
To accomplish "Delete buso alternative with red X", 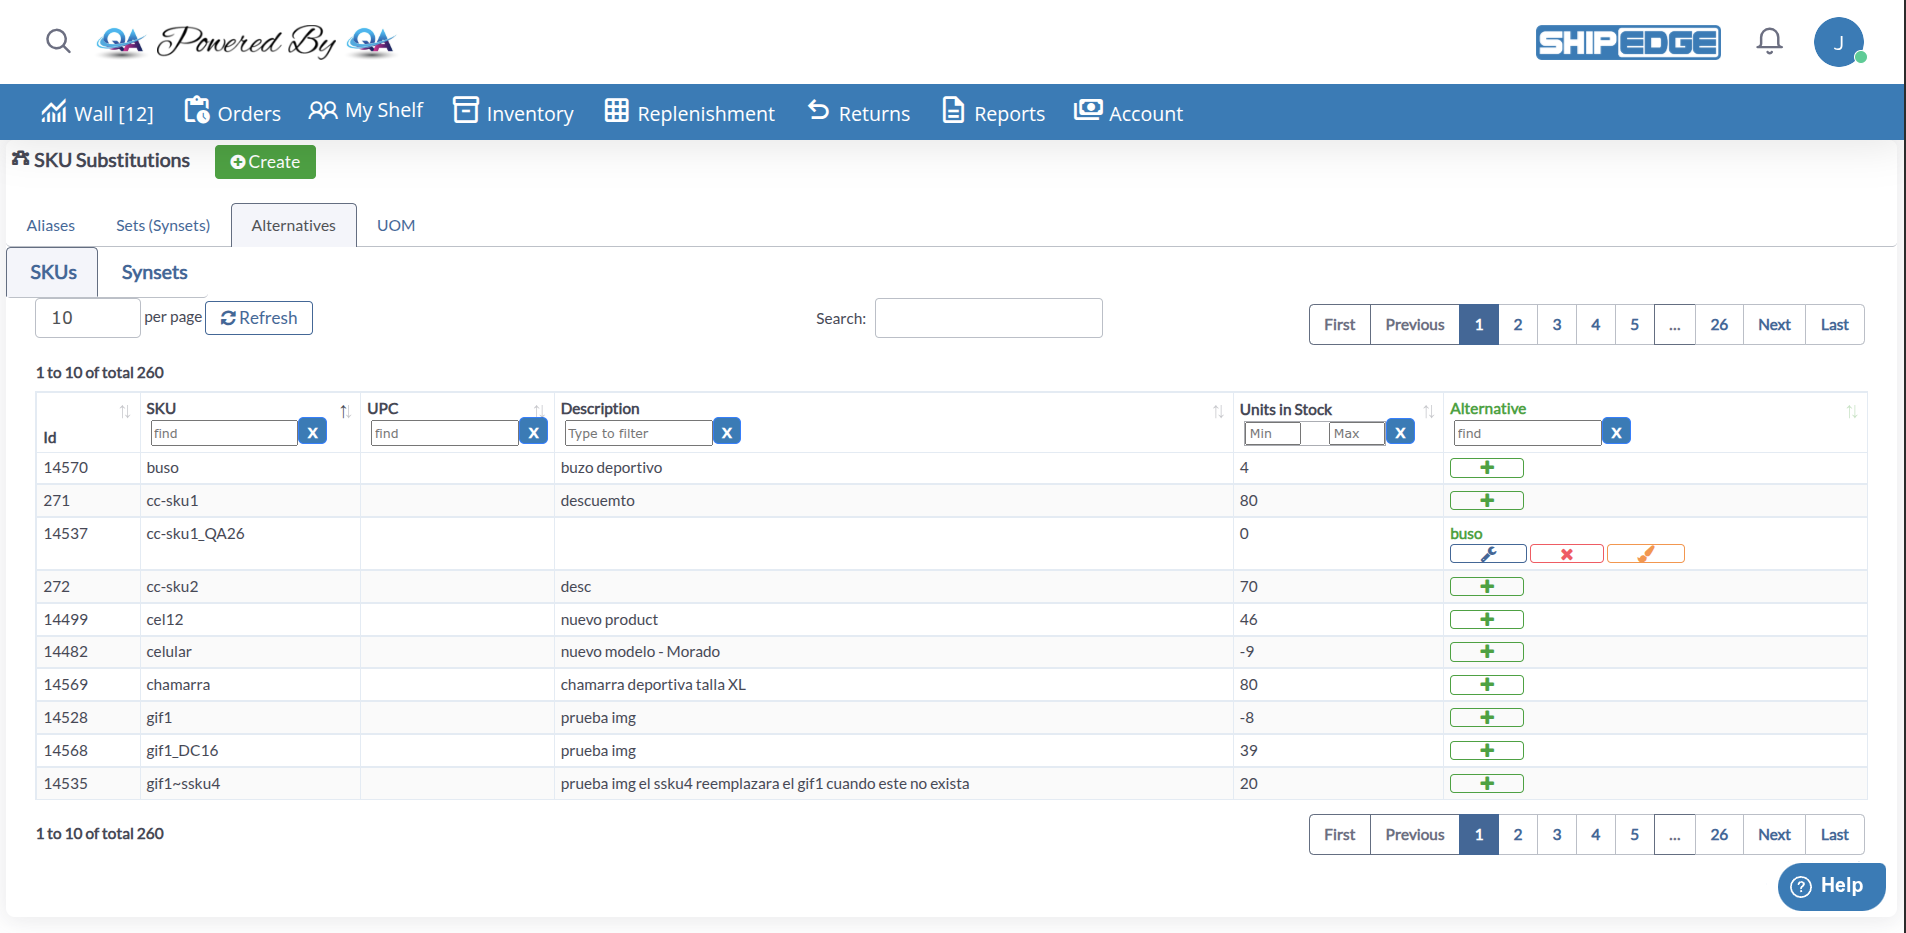I will 1566,554.
